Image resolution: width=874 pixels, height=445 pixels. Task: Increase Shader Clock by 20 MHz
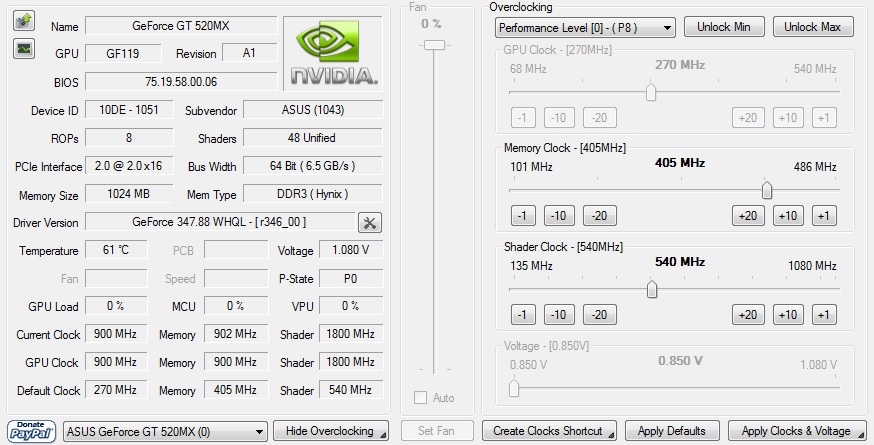[747, 314]
